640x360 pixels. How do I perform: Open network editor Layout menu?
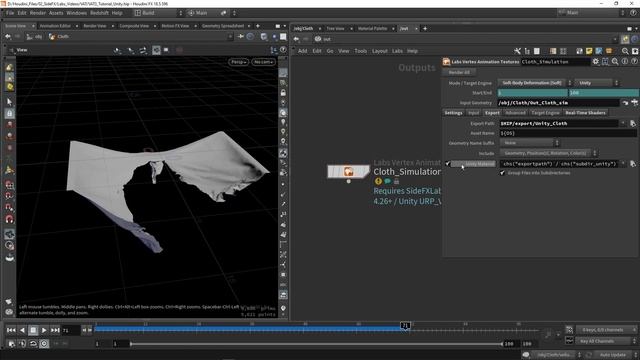380,51
